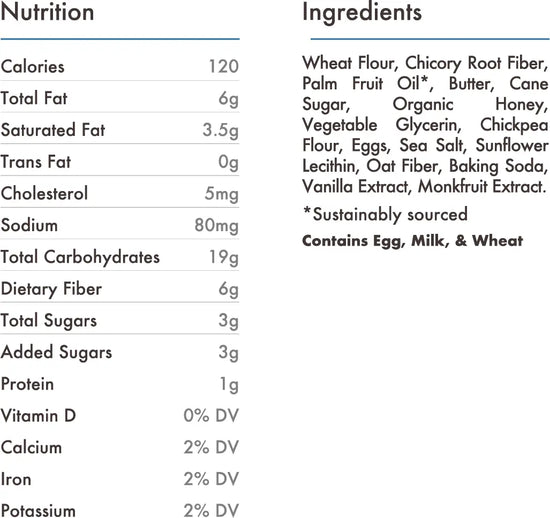This screenshot has width=550, height=518.
Task: Select the Vitamin D label
Action: point(38,416)
